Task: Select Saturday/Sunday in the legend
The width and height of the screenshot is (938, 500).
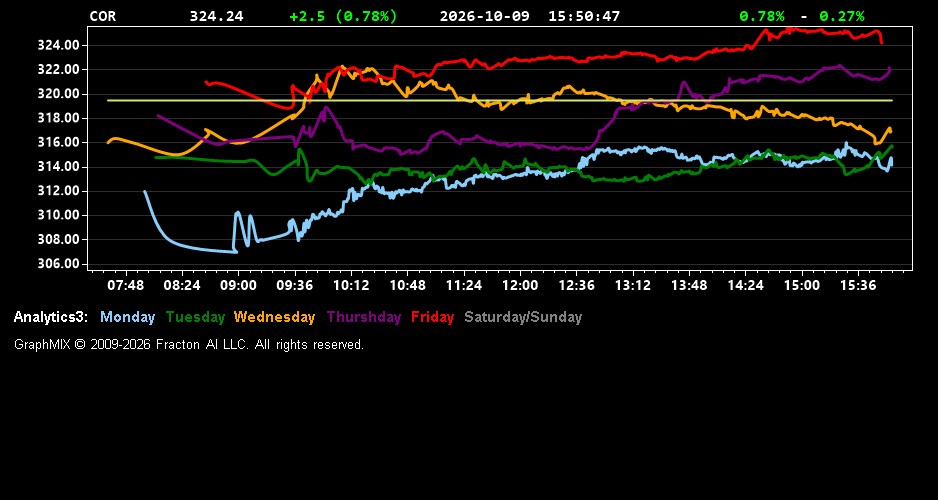Action: pos(523,318)
